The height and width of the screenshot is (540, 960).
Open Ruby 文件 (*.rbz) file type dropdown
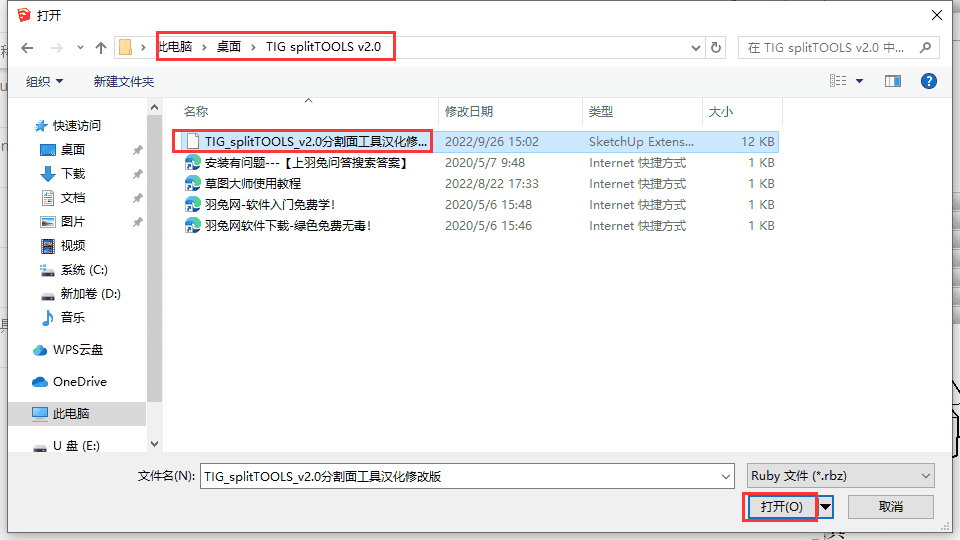[840, 476]
